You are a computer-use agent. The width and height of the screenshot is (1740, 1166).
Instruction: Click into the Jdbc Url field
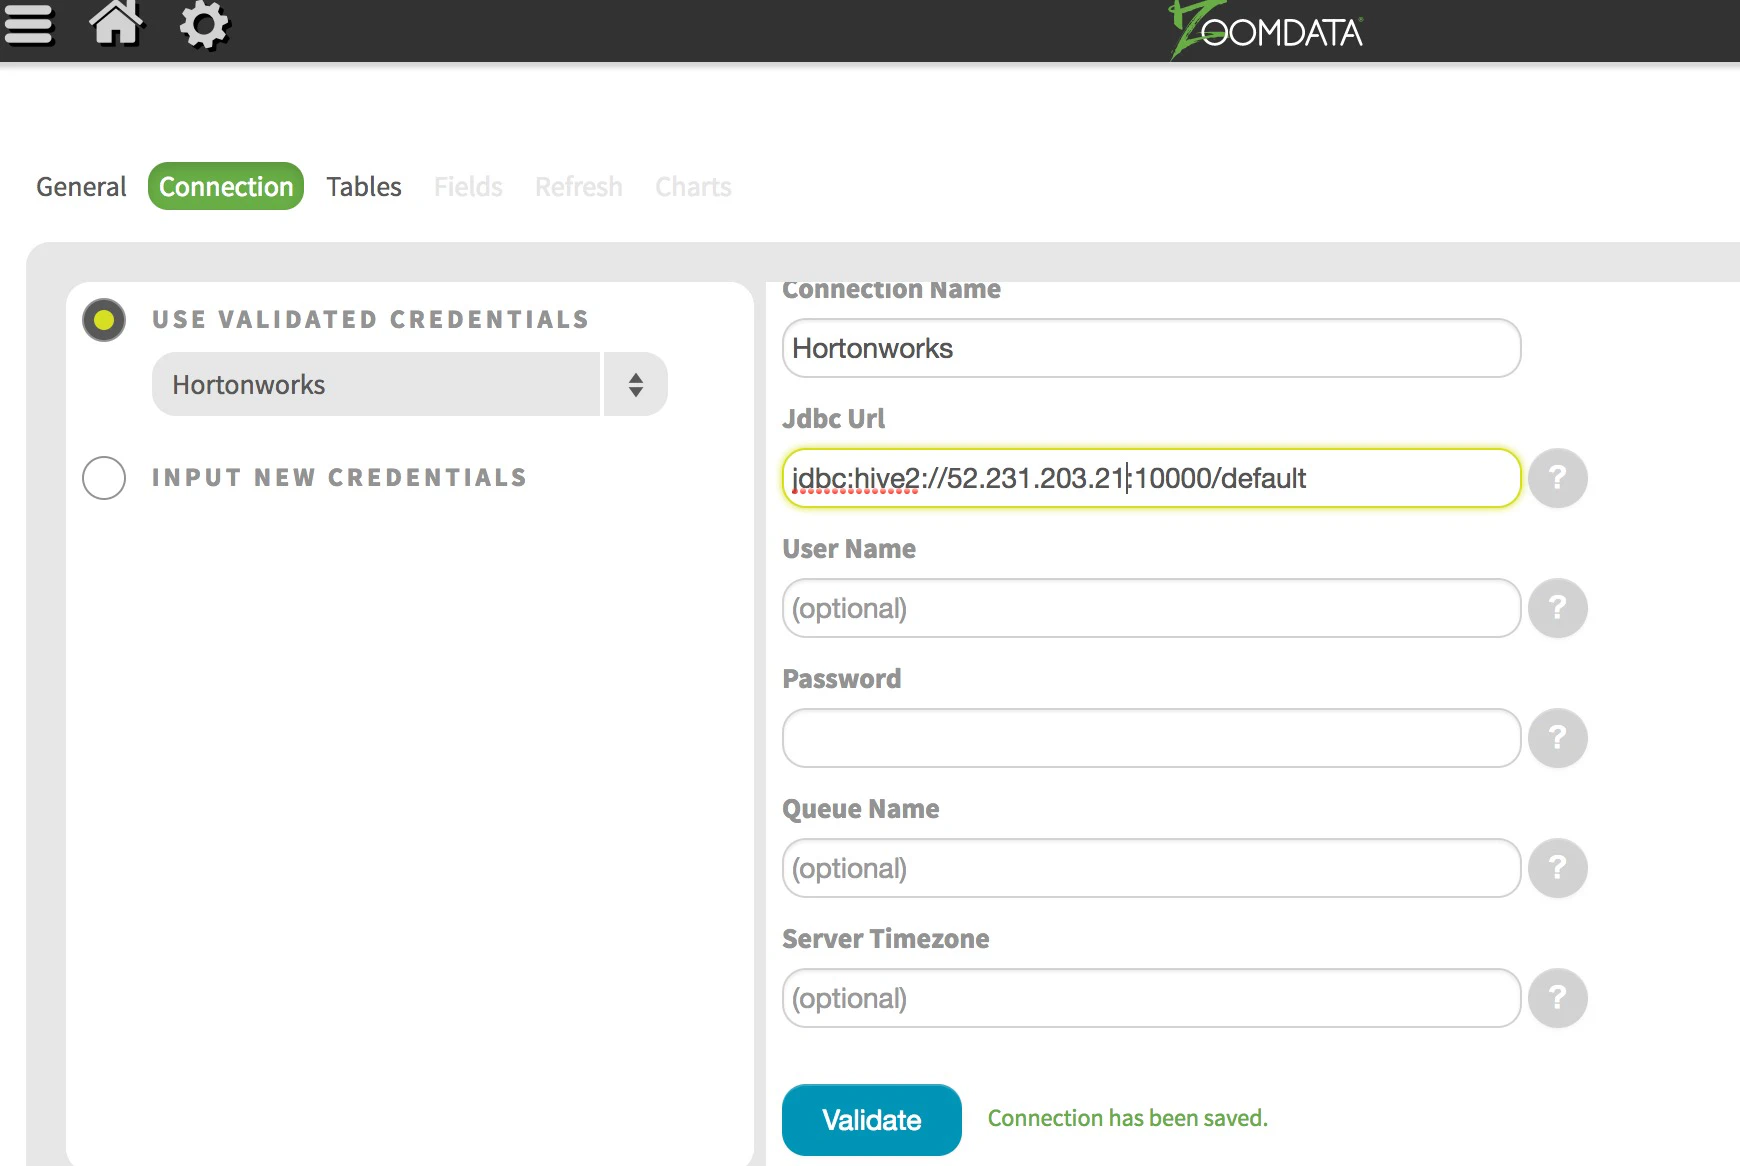coord(1152,478)
